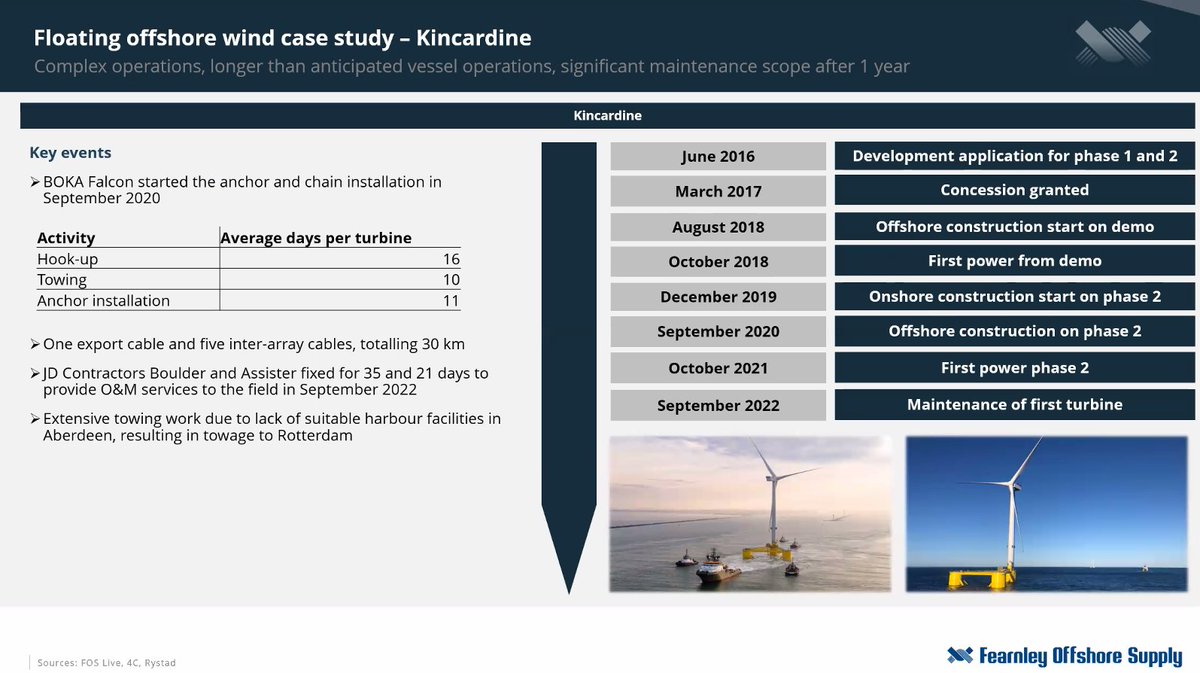Viewport: 1200px width, 673px height.
Task: Click the value 16 in the Hook-up row
Action: pos(450,259)
